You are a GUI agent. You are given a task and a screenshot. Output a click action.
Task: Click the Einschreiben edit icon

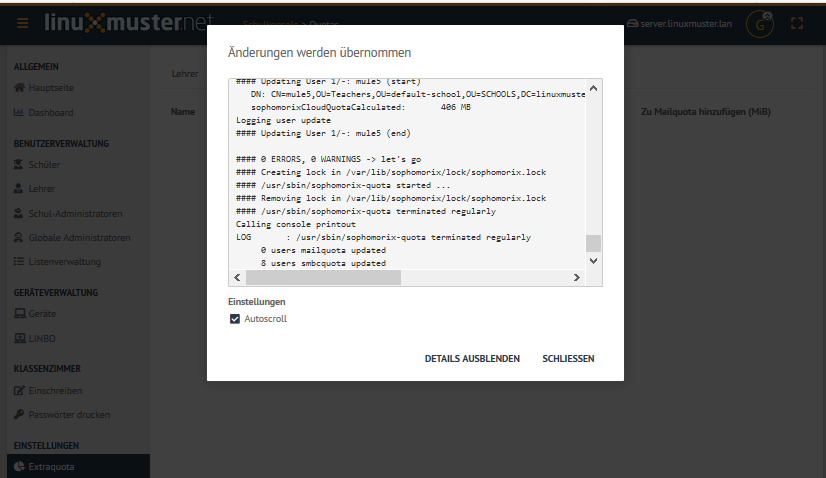click(19, 391)
